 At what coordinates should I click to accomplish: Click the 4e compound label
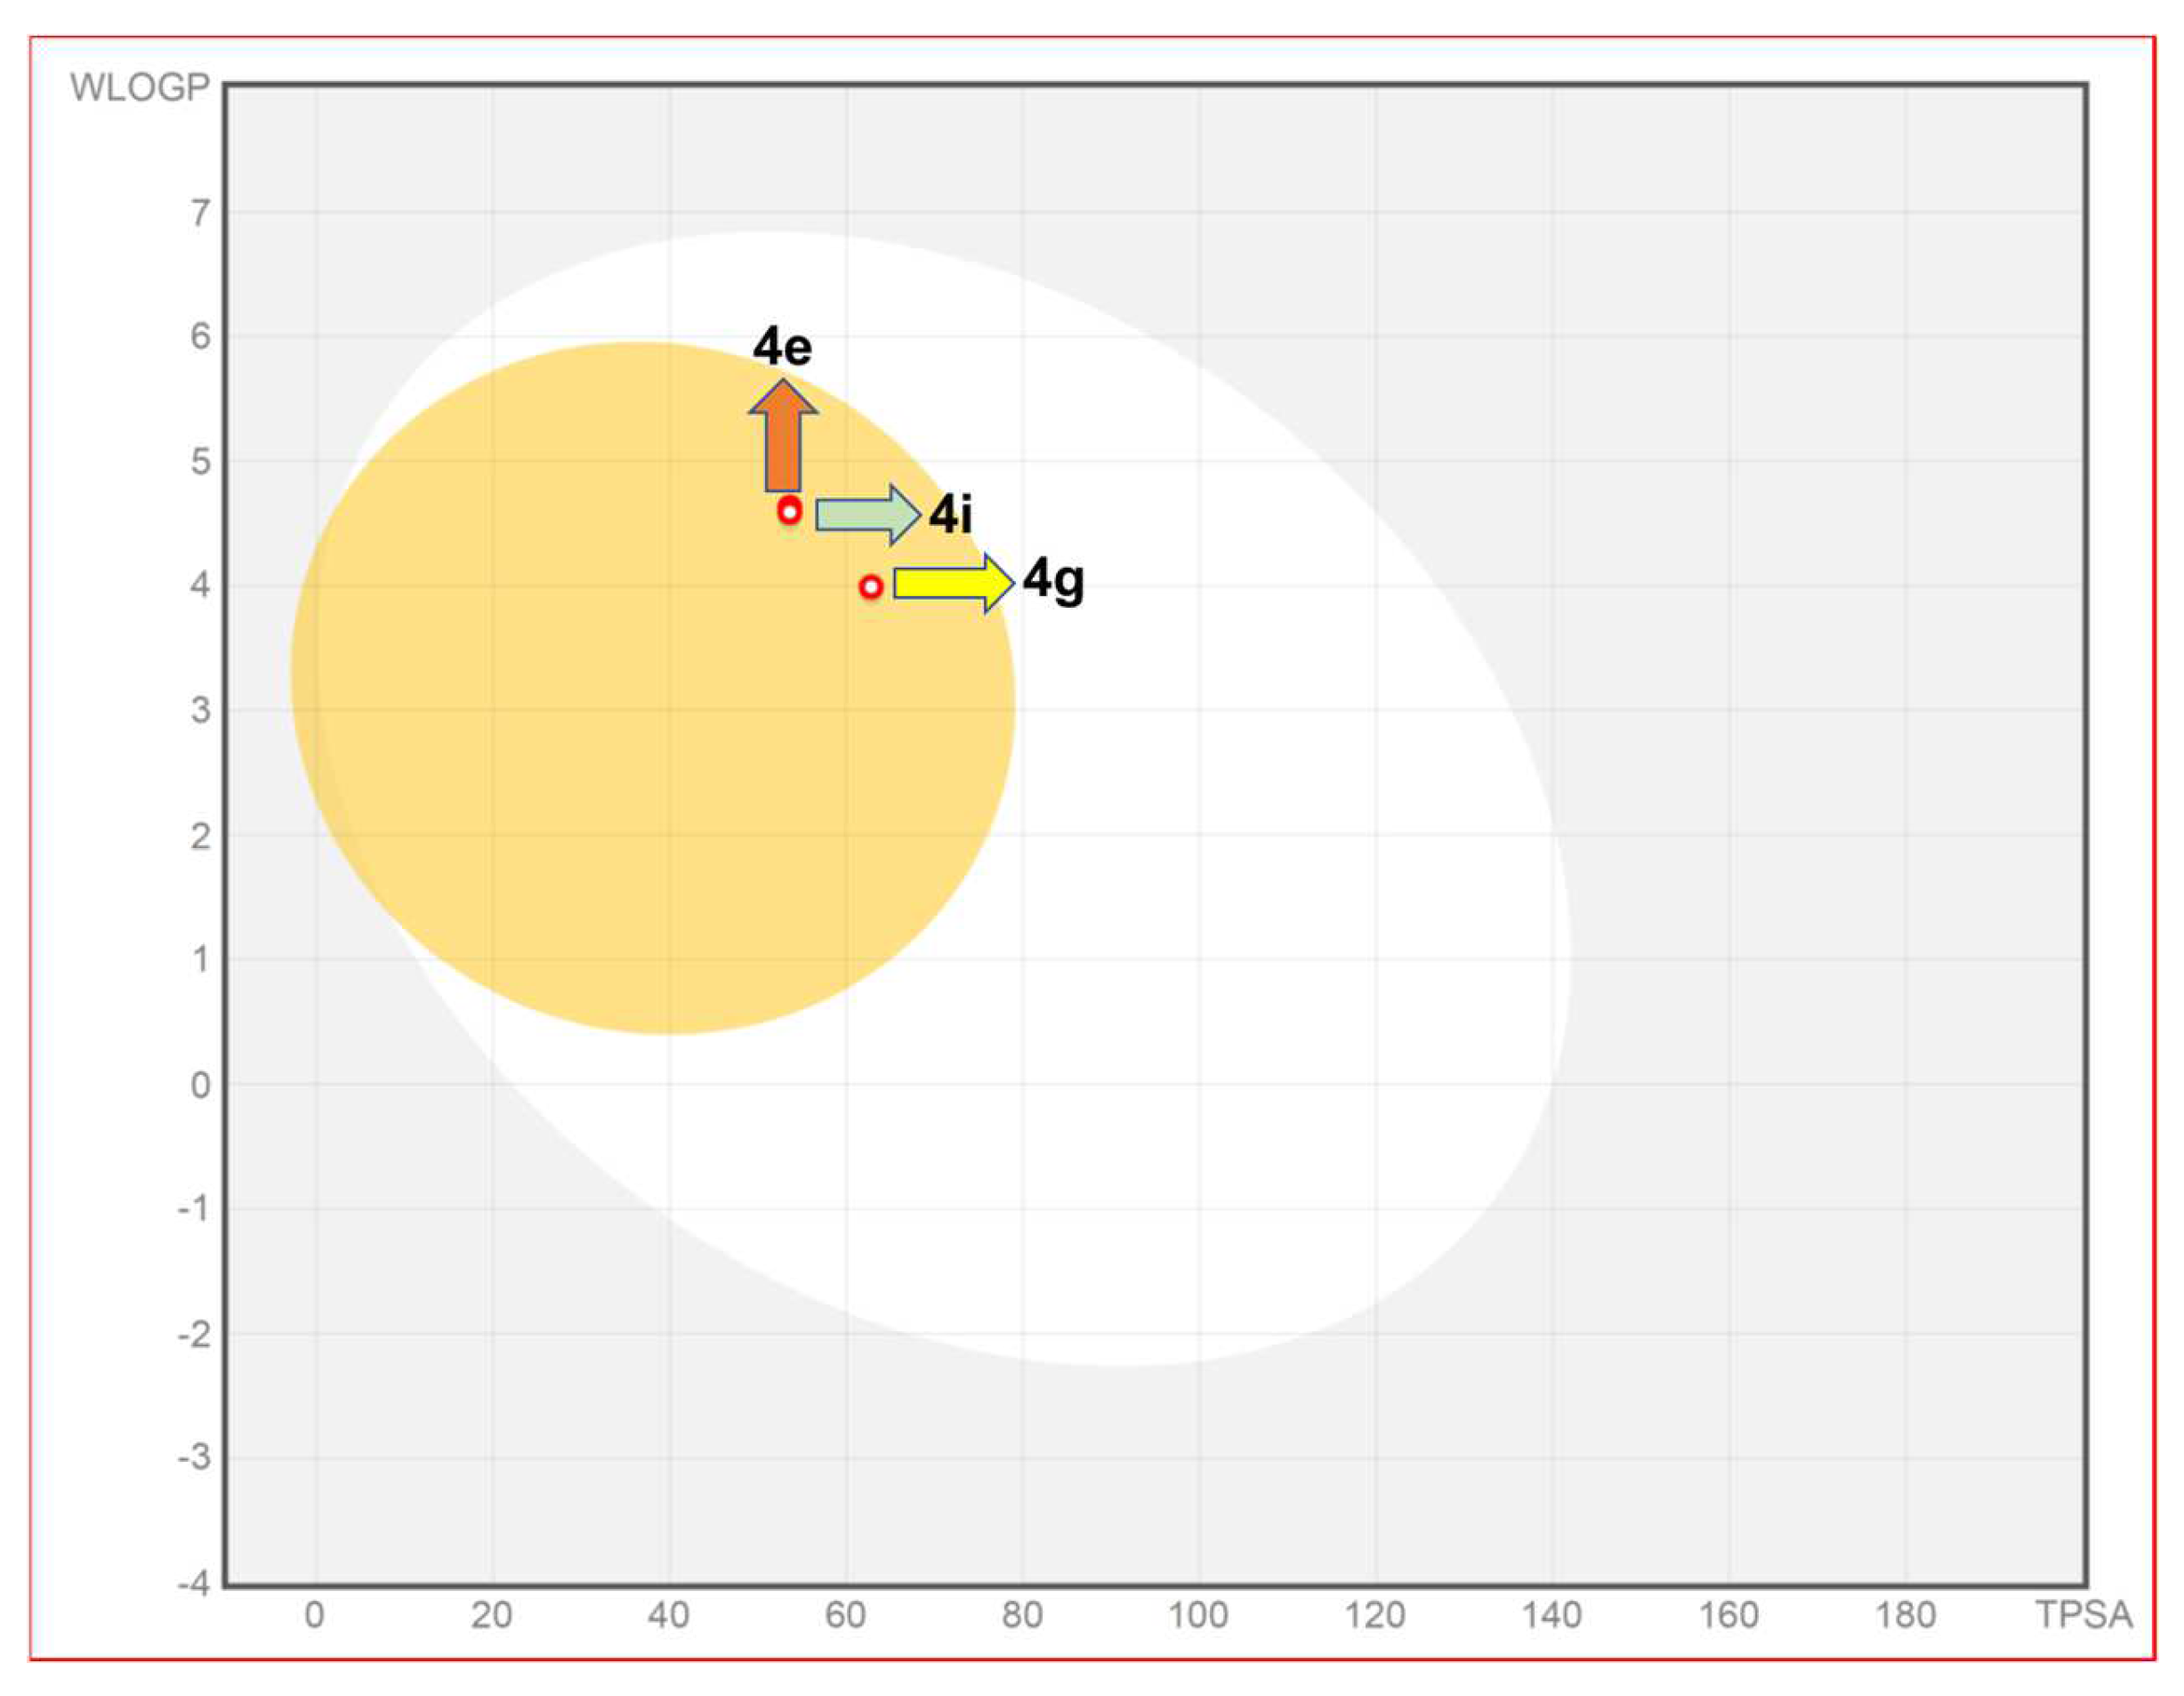click(782, 347)
